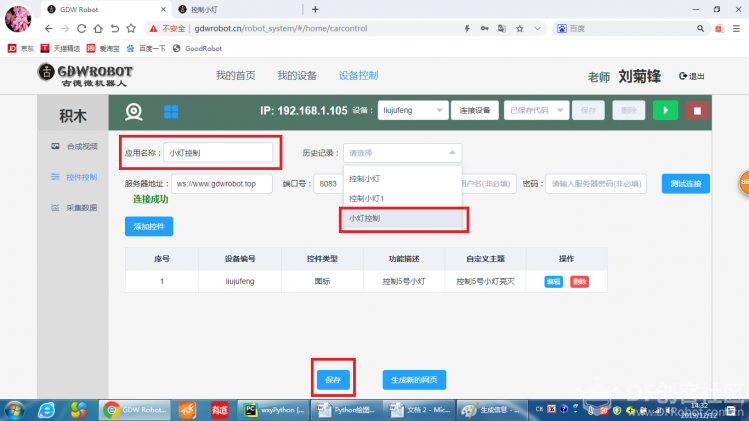Click the greyed 删除 button in green toolbar
Screen dimensions: 749x421
click(x=629, y=110)
